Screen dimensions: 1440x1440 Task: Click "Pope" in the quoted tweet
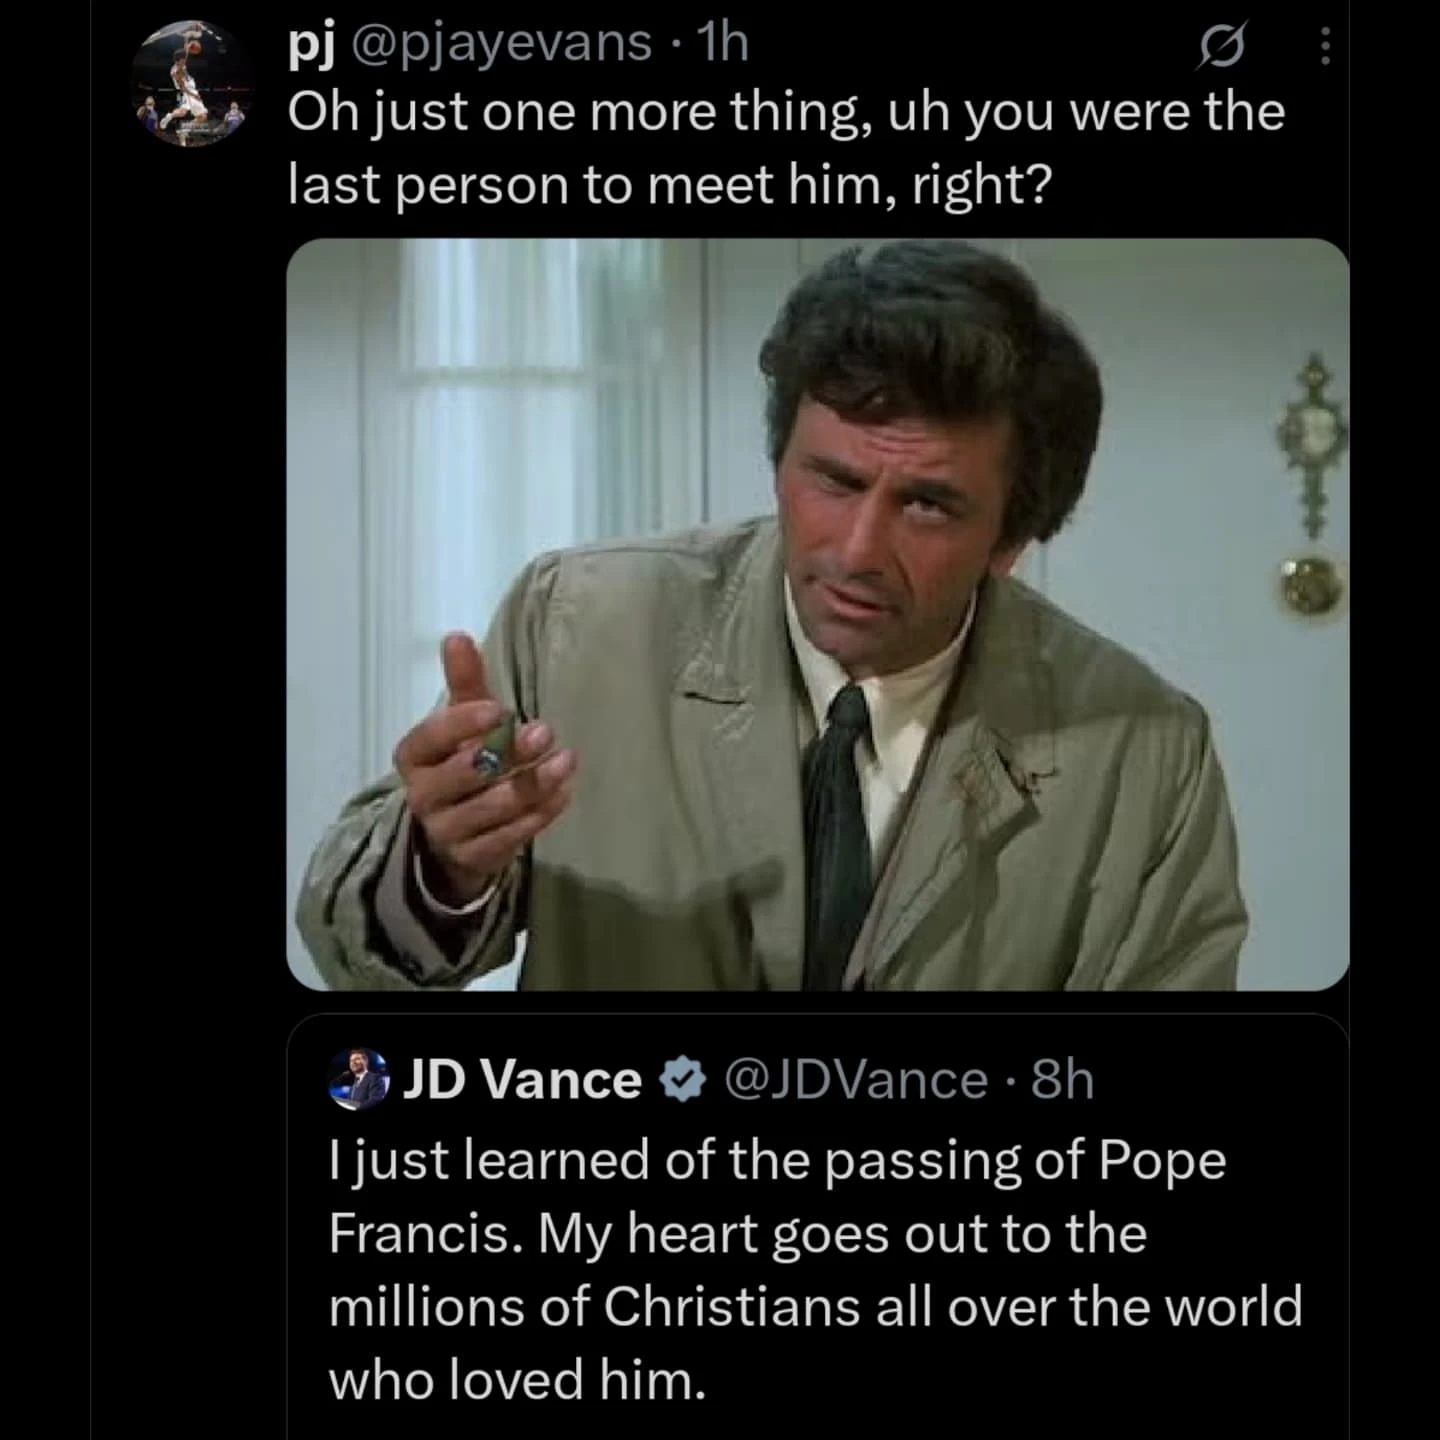[x=1162, y=1161]
